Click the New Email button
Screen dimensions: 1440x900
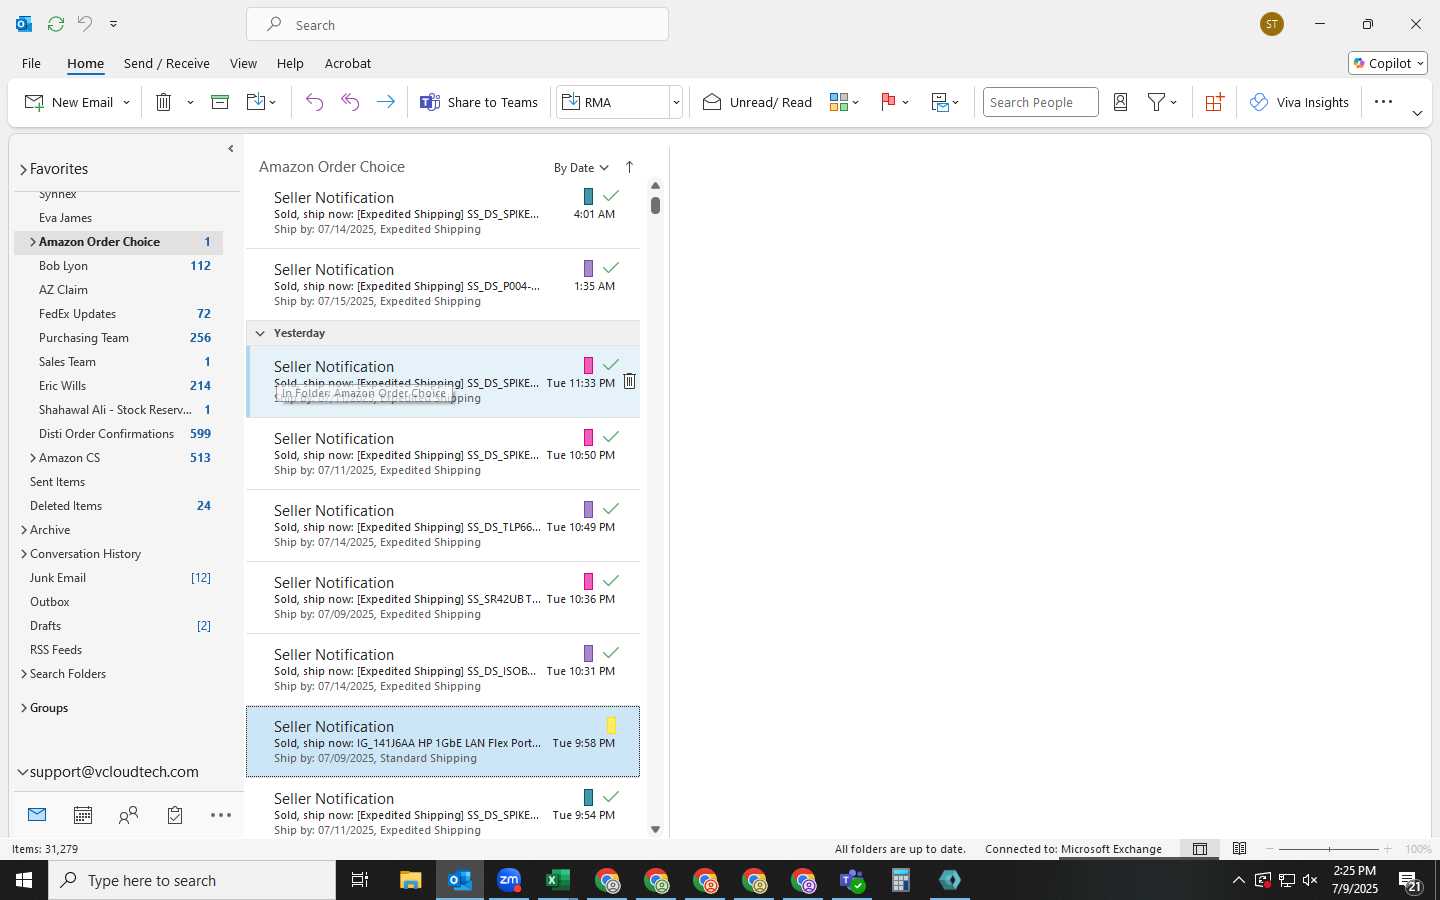[x=68, y=102]
